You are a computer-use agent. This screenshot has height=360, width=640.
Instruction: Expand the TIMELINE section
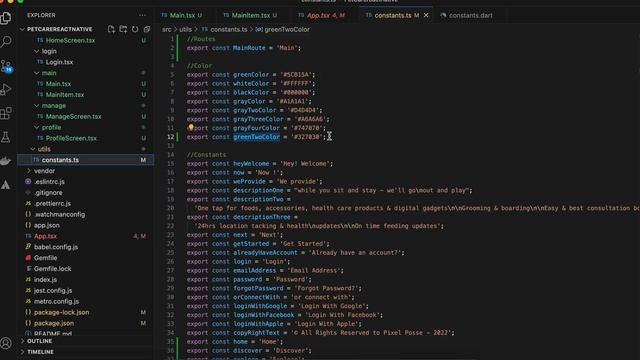[x=40, y=351]
